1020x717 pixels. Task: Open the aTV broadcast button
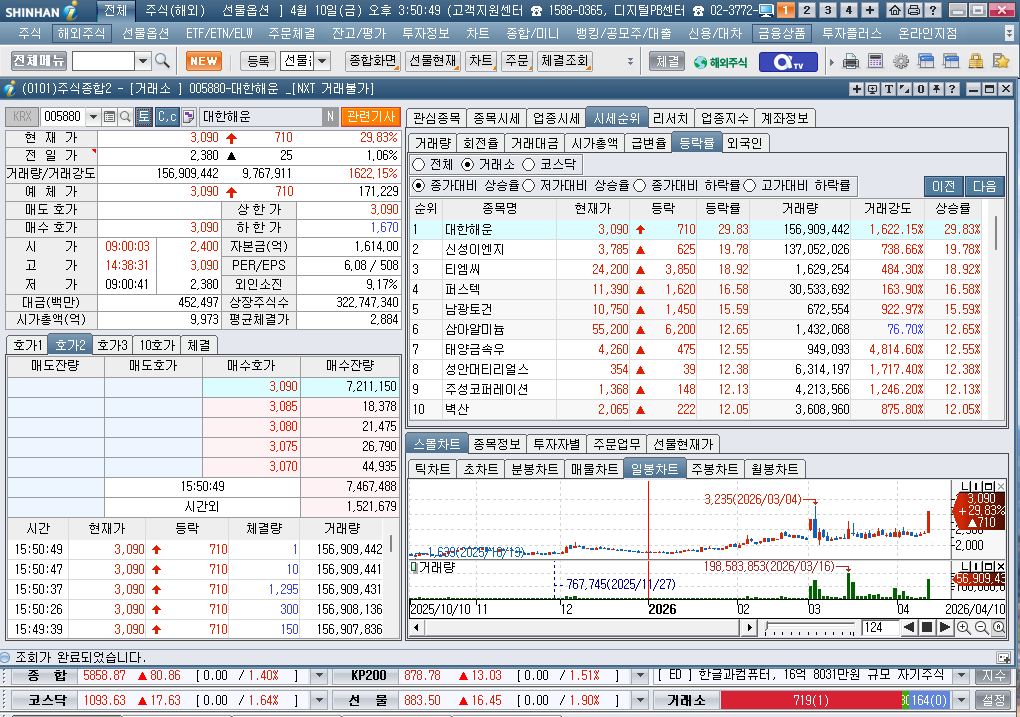[787, 62]
